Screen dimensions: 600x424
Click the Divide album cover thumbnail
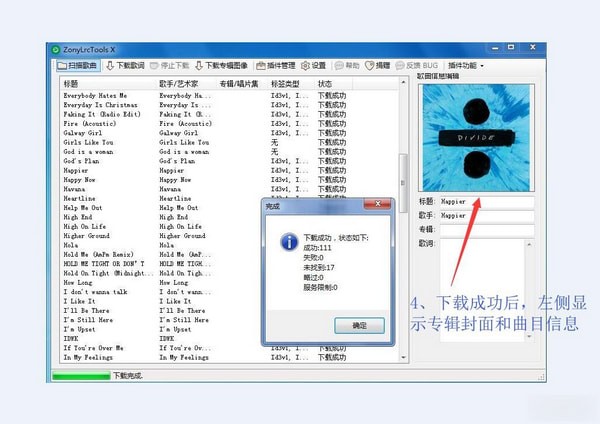[476, 138]
